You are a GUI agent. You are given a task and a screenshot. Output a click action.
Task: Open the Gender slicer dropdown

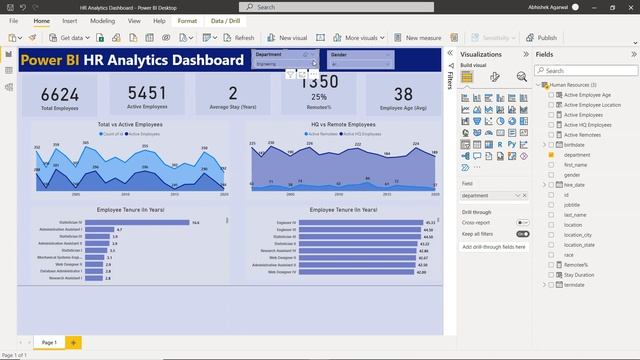[x=387, y=64]
